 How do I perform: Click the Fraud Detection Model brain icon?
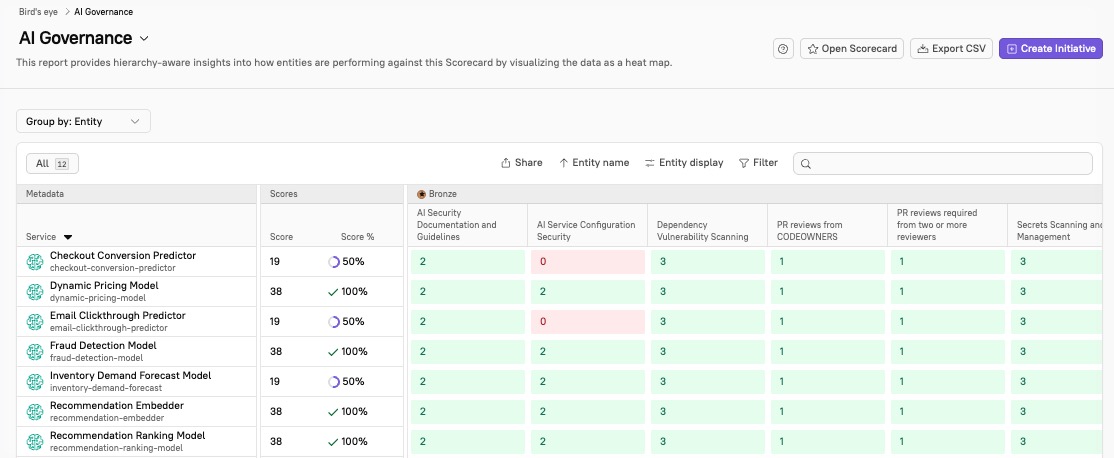(x=35, y=351)
